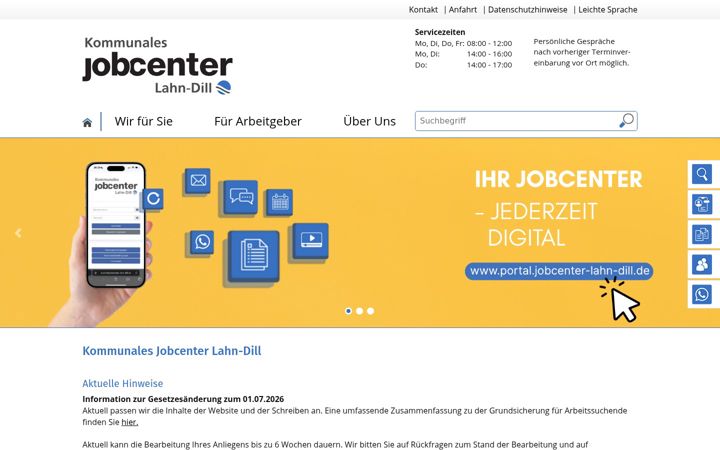Click the 'Kommunales Jobcenter Lahn-Dill' blue heading
Screen dimensions: 720x450
pyautogui.click(x=172, y=351)
